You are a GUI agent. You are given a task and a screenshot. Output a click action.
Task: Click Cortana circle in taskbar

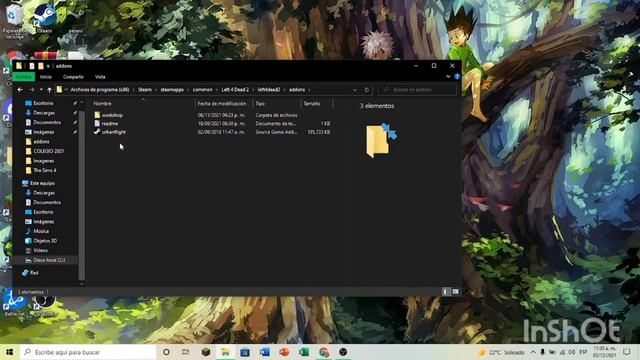point(166,352)
